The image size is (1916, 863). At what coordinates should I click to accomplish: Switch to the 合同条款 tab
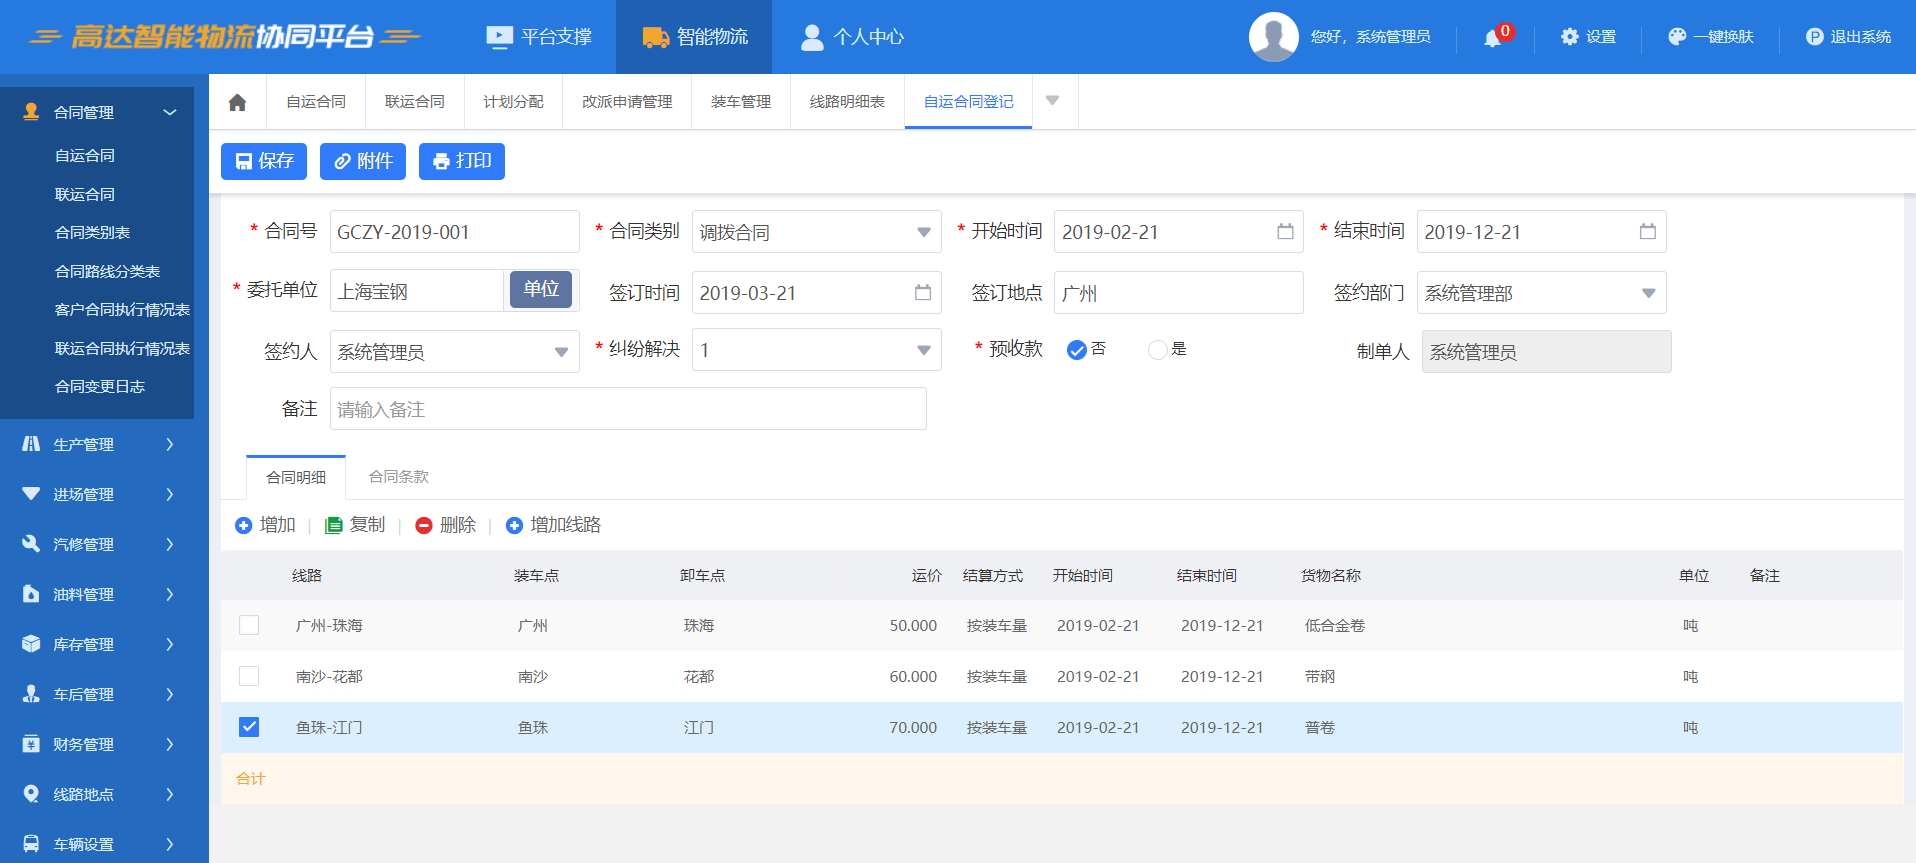[398, 477]
